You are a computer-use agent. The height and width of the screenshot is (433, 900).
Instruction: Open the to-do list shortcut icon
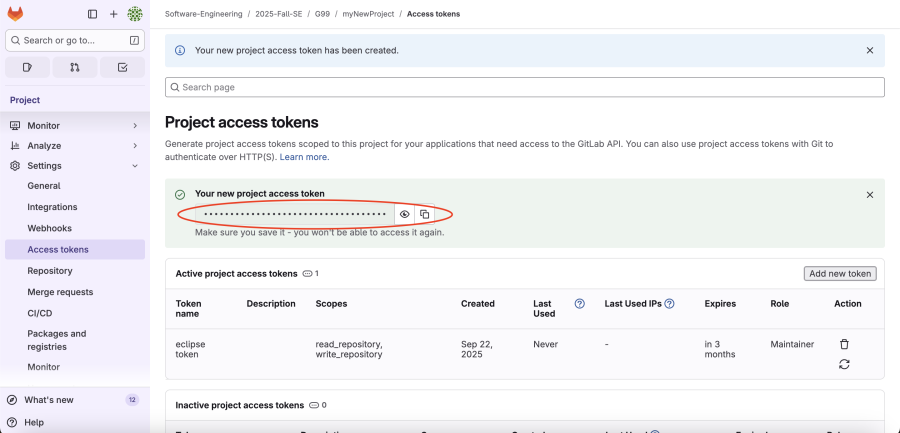(122, 67)
